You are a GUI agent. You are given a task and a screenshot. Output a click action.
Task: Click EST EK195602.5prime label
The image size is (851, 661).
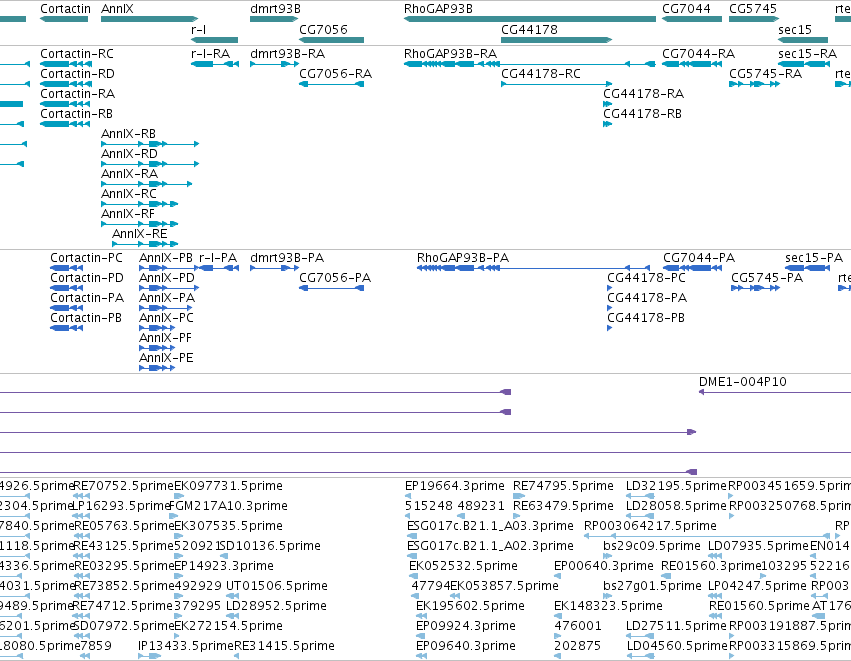coord(471,606)
